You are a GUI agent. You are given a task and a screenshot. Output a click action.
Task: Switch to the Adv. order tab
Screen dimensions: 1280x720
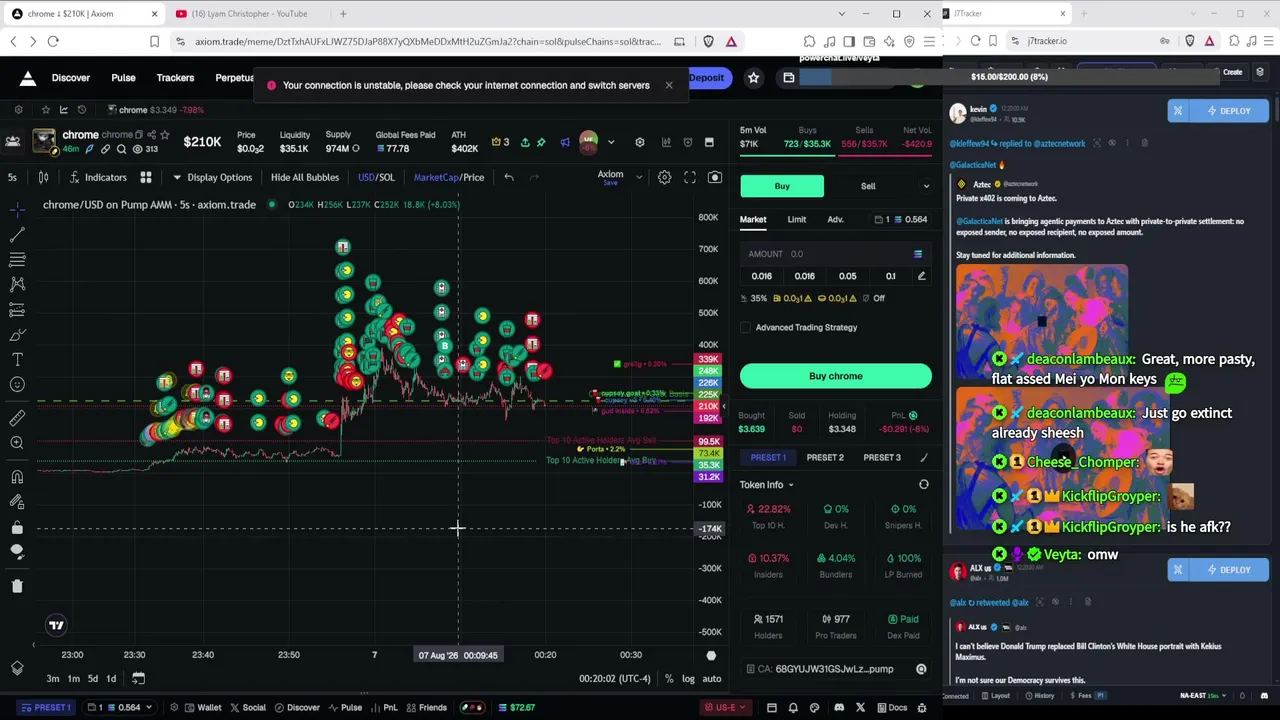(835, 219)
